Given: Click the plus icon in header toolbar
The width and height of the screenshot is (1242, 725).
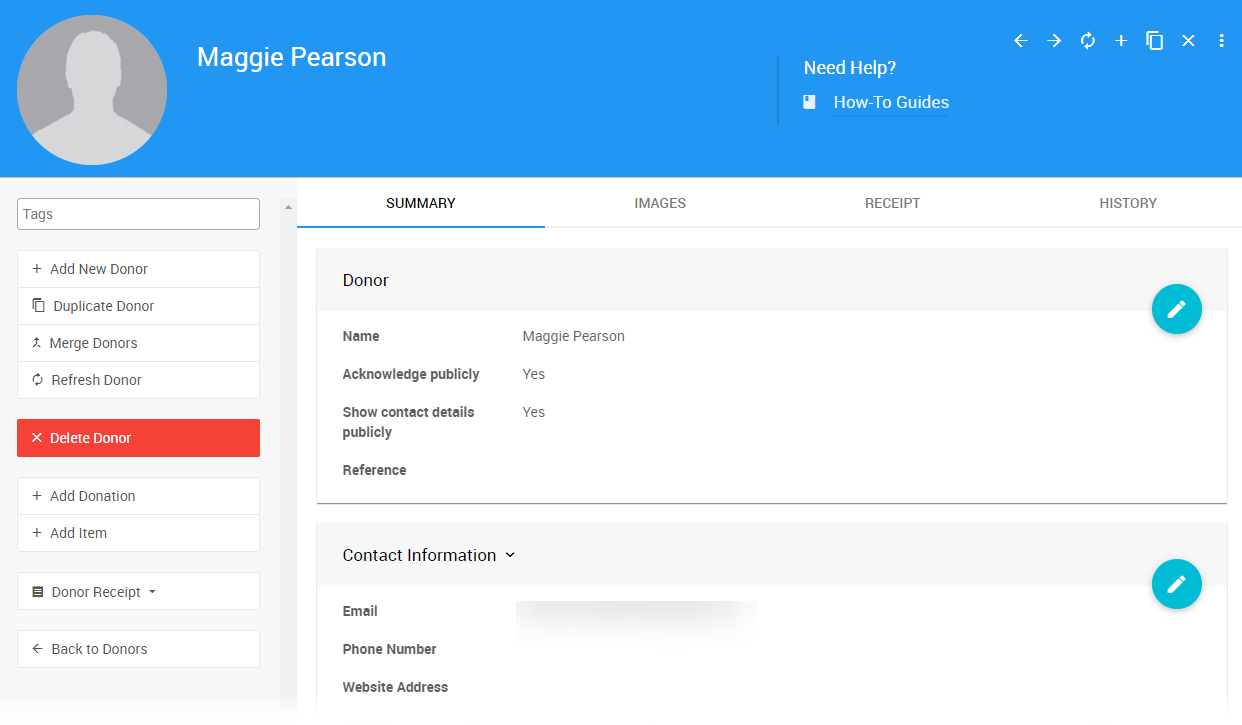Looking at the screenshot, I should (x=1121, y=41).
